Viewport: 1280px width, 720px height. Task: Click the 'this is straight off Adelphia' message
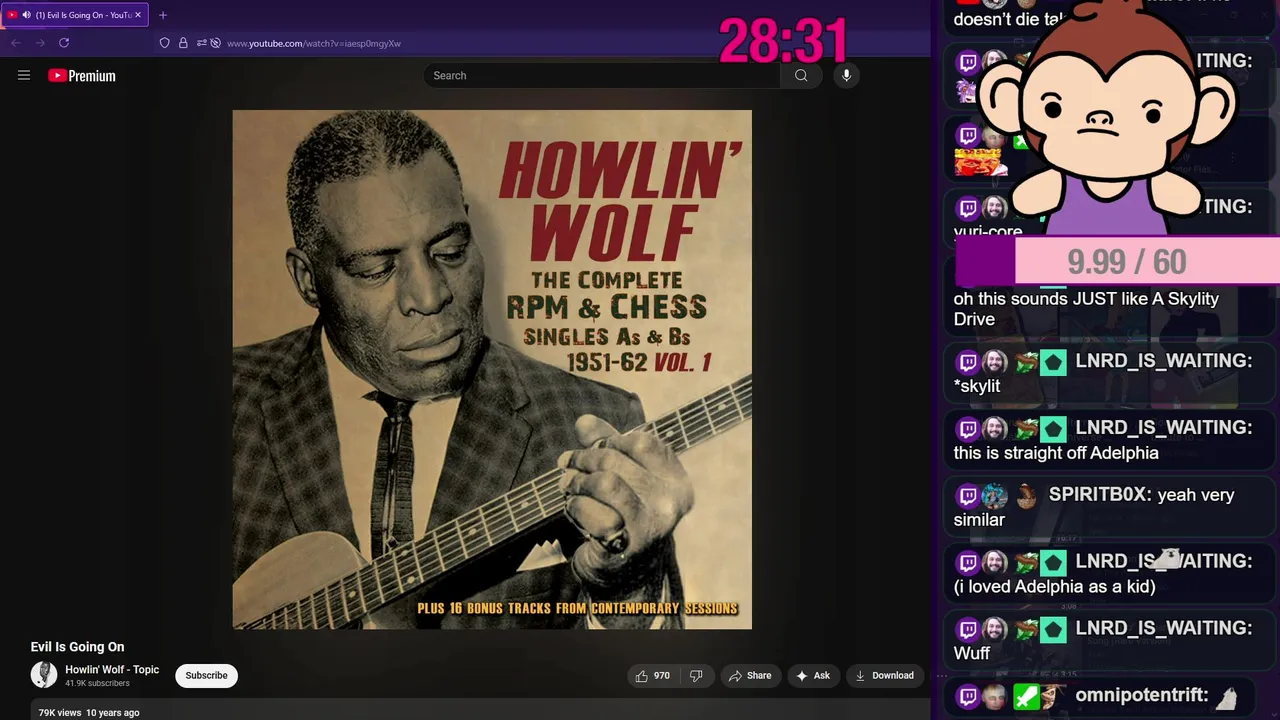[1056, 453]
